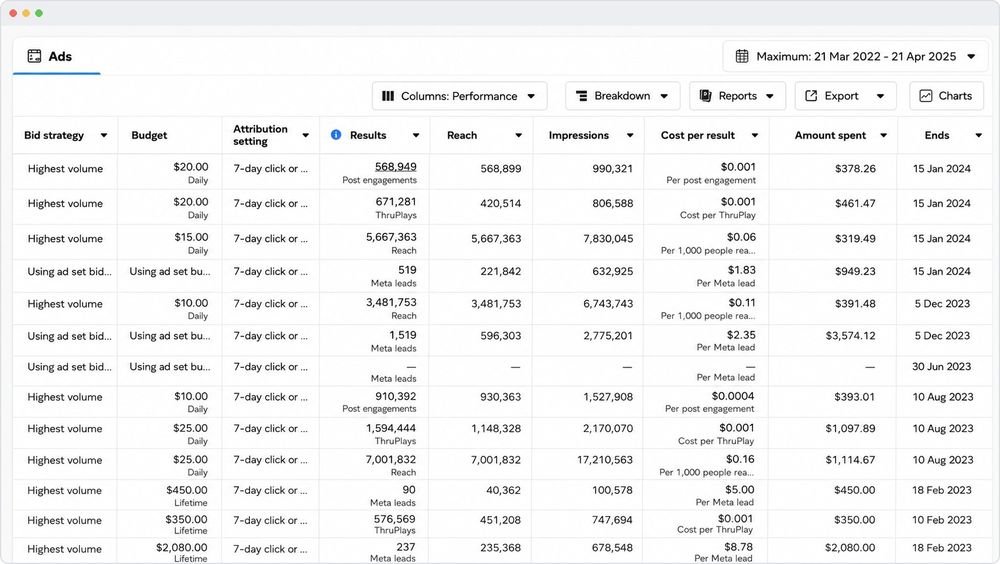Click the Budget column header
This screenshot has width=1000, height=564.
pos(149,135)
